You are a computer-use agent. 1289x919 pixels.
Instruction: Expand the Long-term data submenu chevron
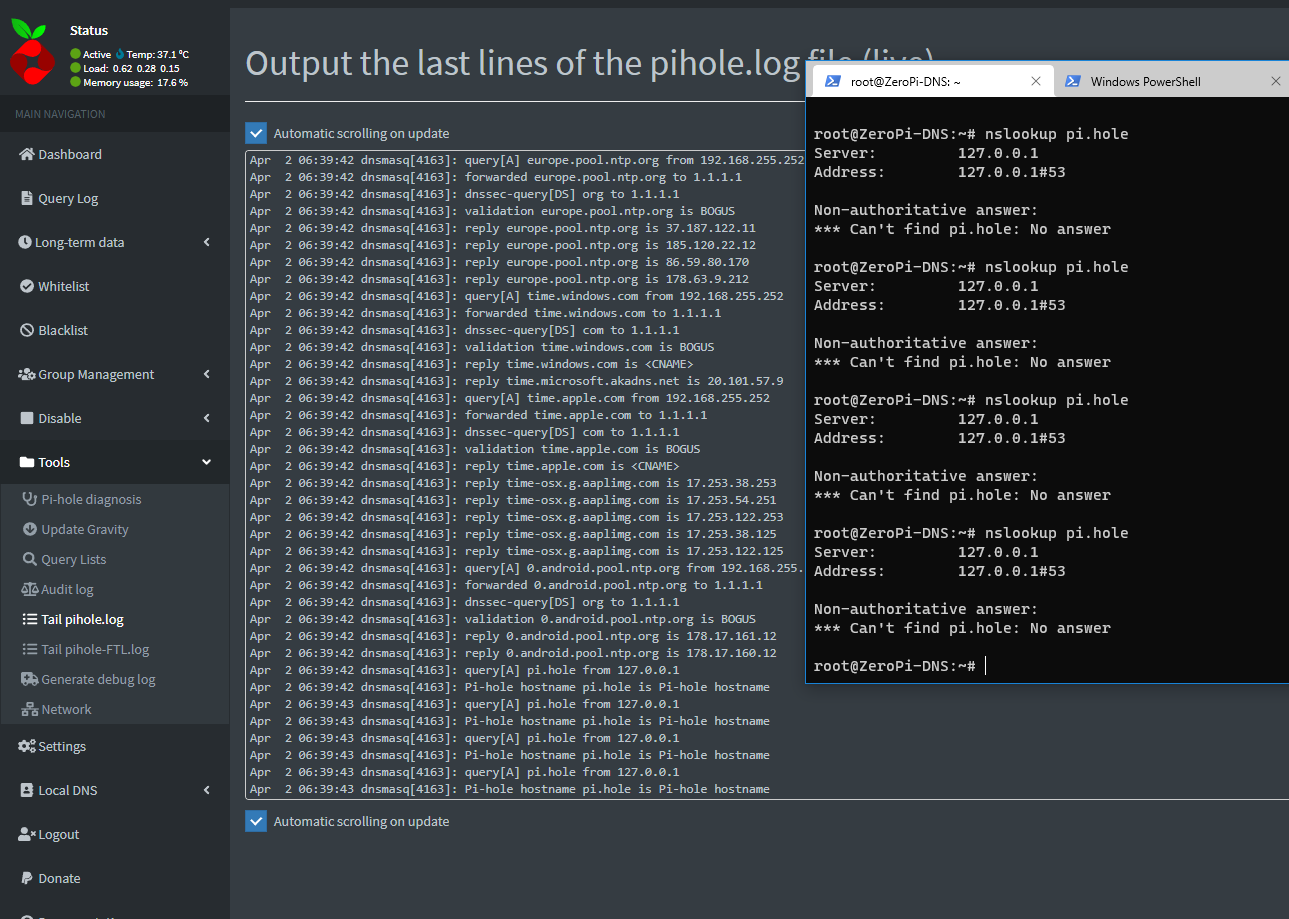(206, 242)
